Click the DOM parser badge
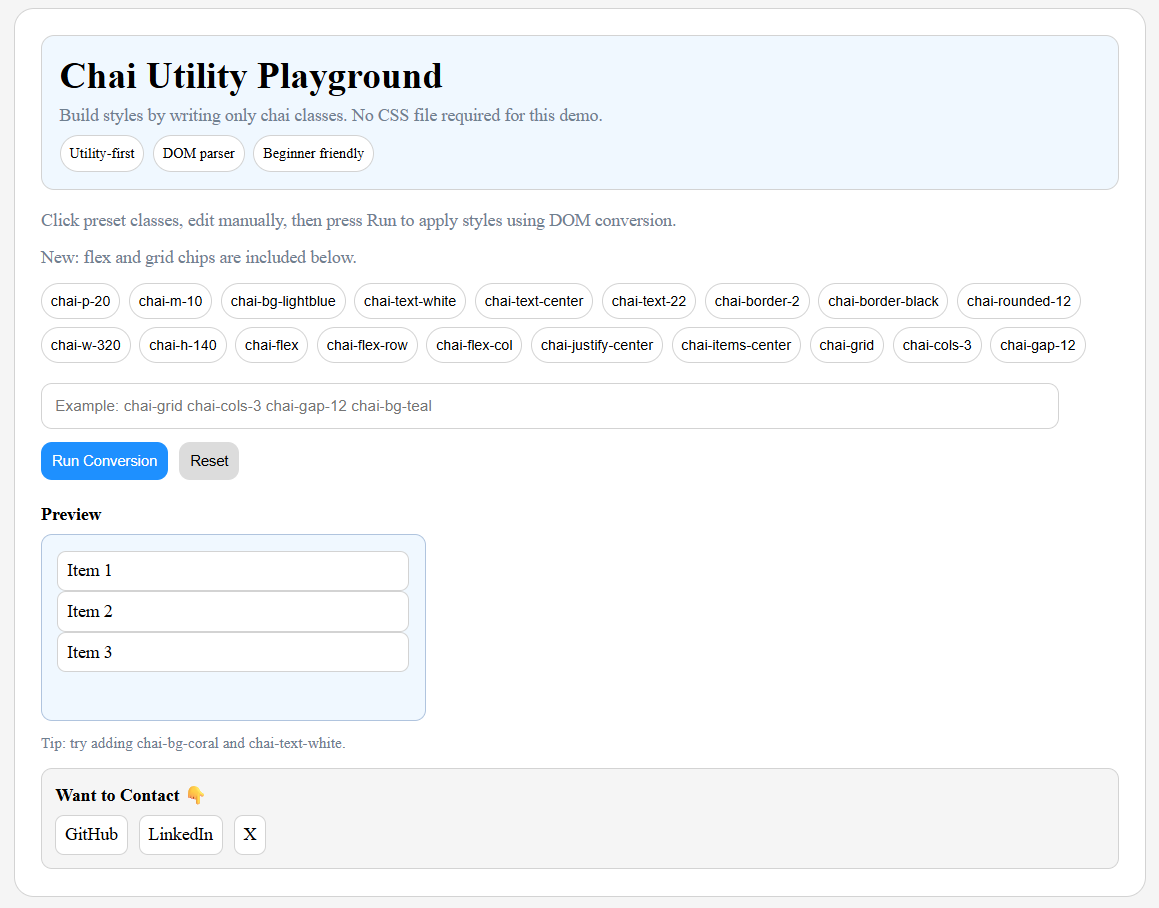Viewport: 1159px width, 908px height. tap(199, 153)
